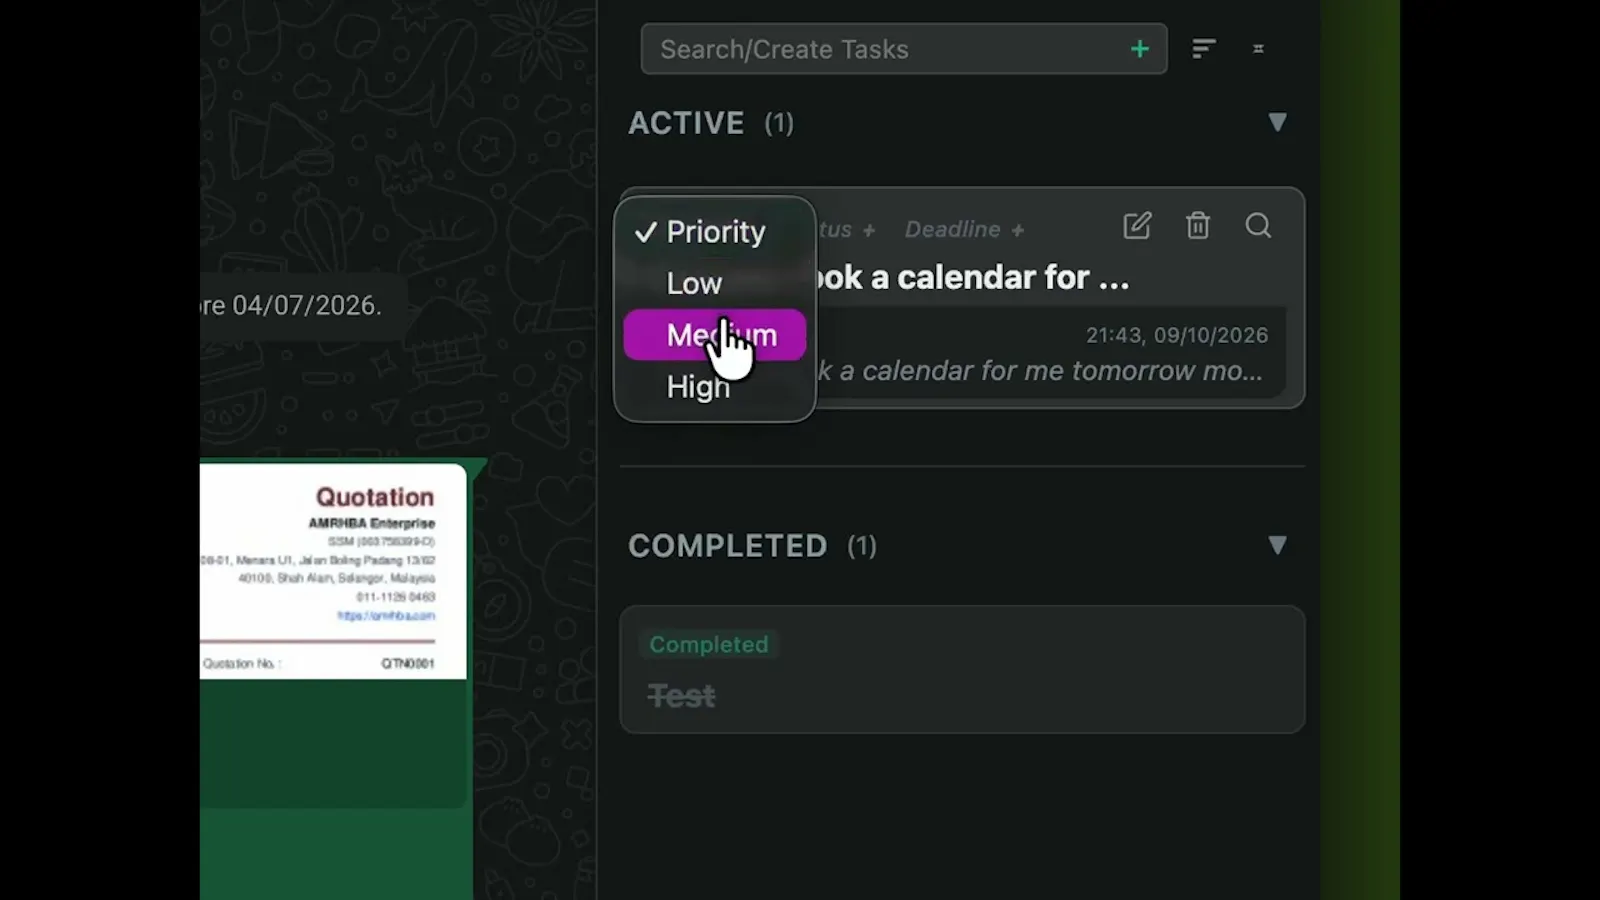Click the green plus icon in search field

[1140, 49]
